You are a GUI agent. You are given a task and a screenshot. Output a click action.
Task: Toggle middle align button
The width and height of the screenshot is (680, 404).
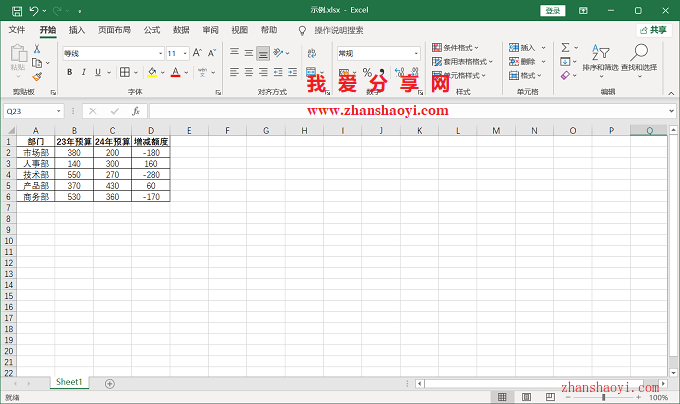point(248,53)
